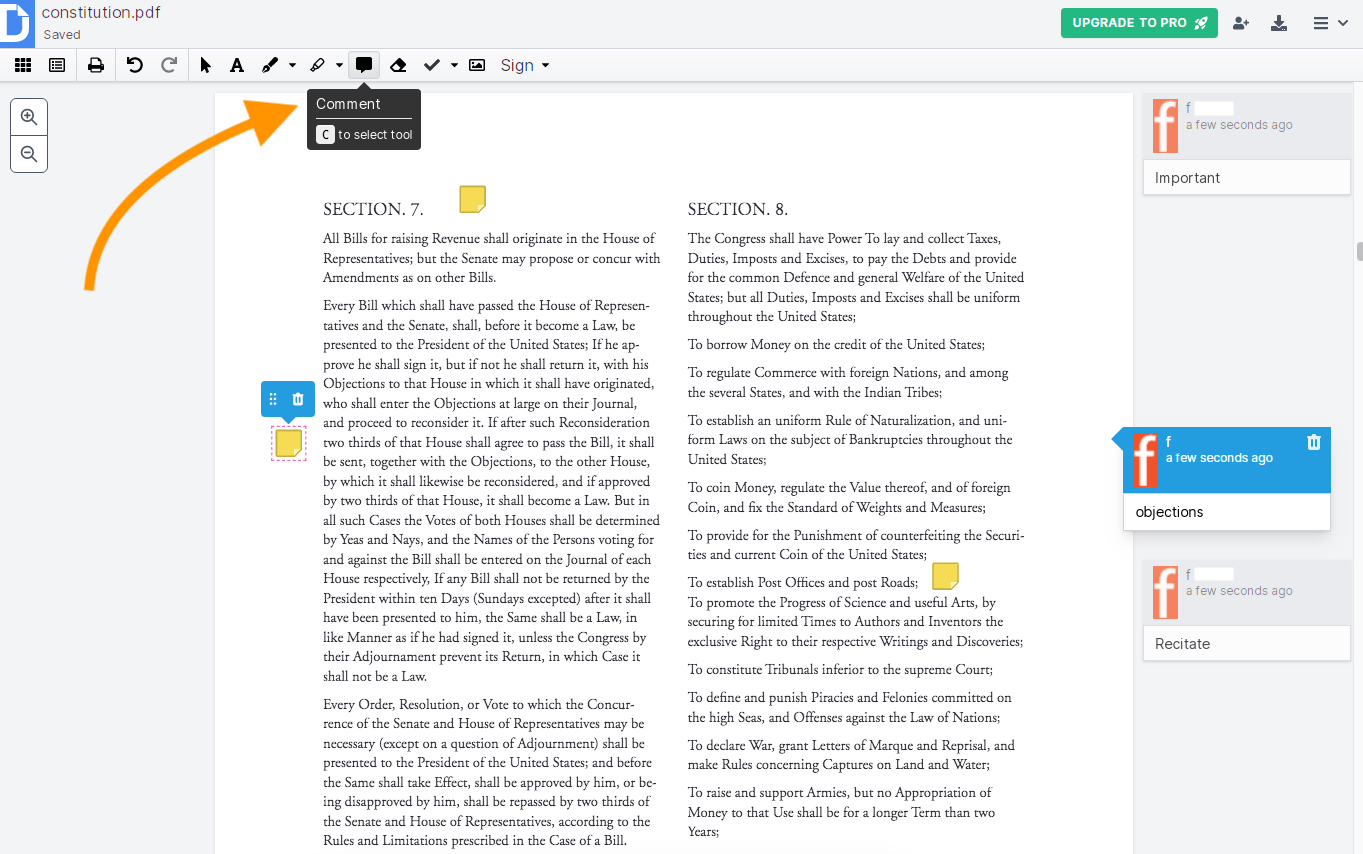
Task: Expand the Sign menu
Action: click(524, 65)
